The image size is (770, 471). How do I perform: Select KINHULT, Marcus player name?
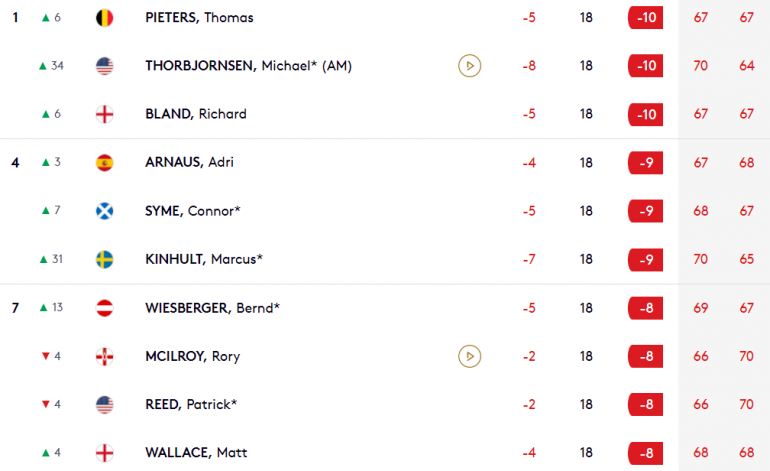tap(204, 259)
